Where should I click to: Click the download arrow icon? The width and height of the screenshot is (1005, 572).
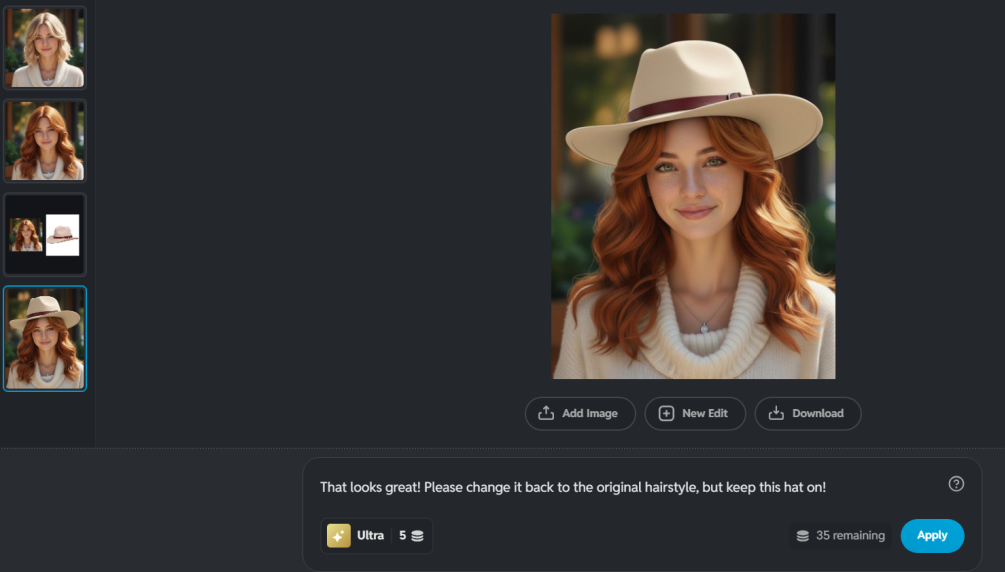point(776,413)
